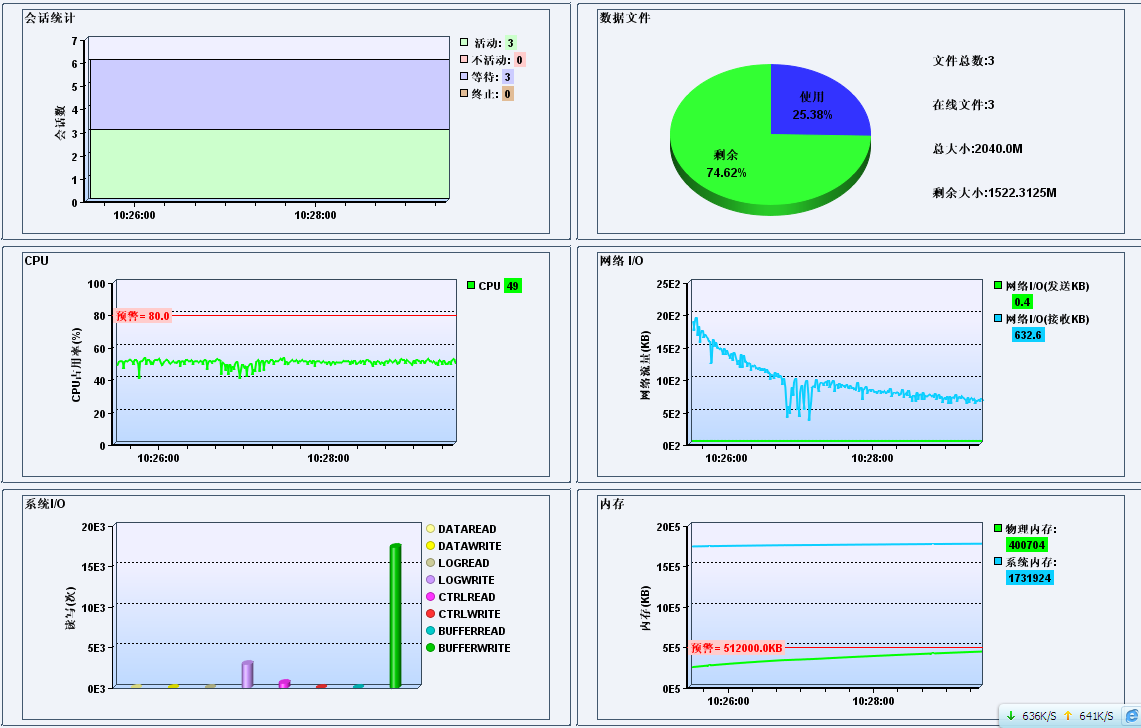
Task: Click the LOGWRITE legend marker
Action: (431, 580)
